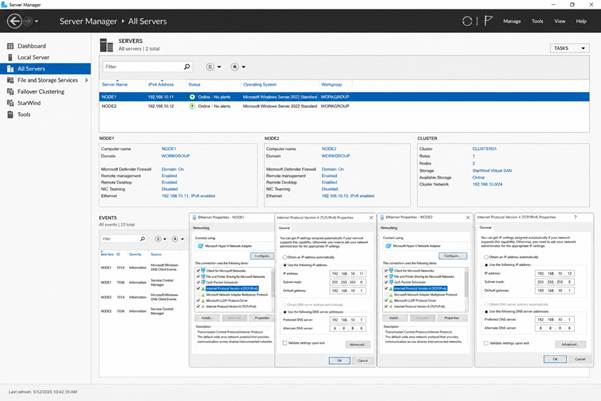Open Servers list options dropdown arrow
Image resolution: width=601 pixels, height=401 pixels.
click(219, 67)
